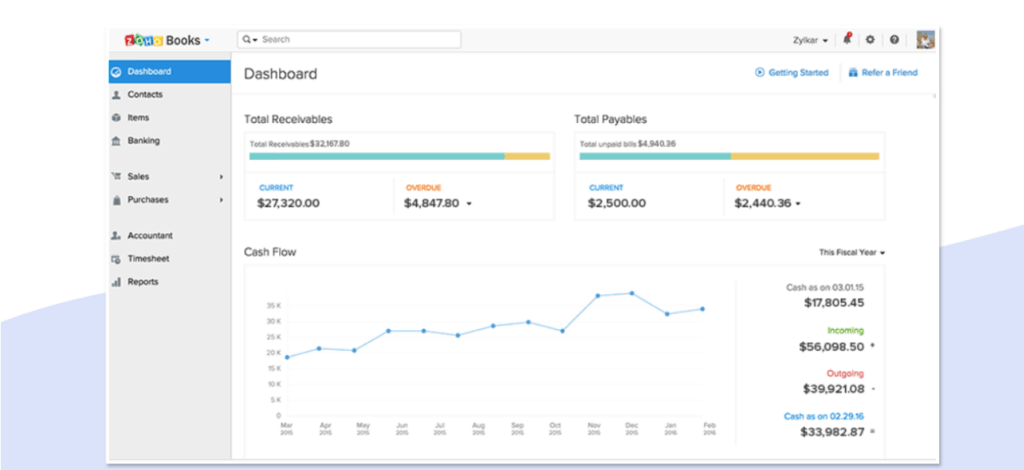Click the Getting Started play icon
The image size is (1024, 470).
[760, 72]
